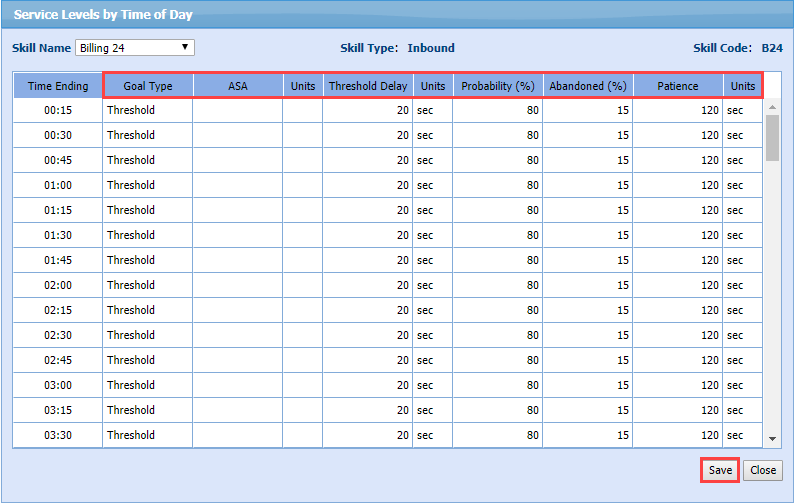Click the ASA column header
794x503 pixels.
238,86
